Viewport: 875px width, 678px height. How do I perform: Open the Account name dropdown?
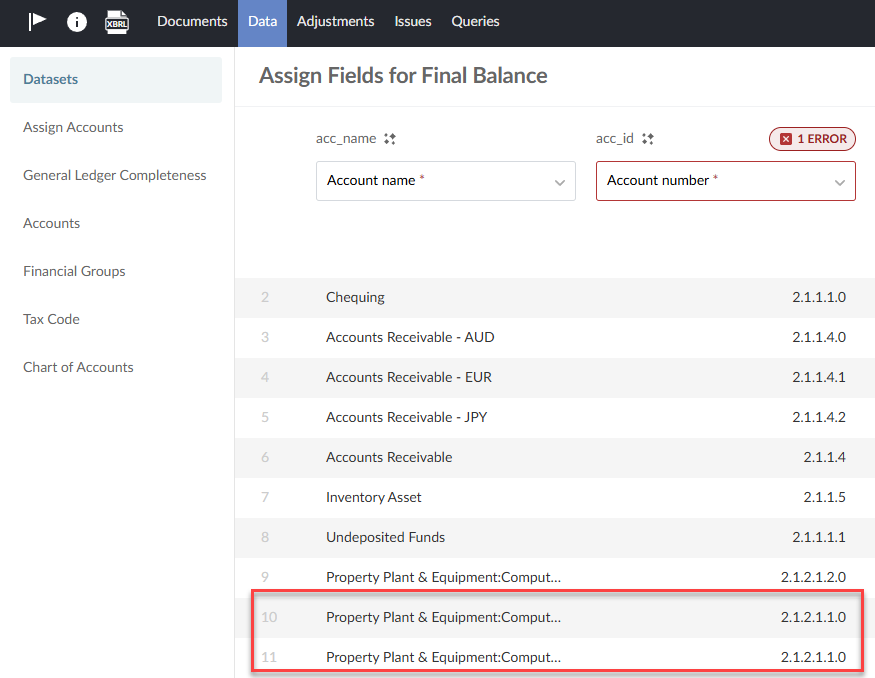click(445, 181)
